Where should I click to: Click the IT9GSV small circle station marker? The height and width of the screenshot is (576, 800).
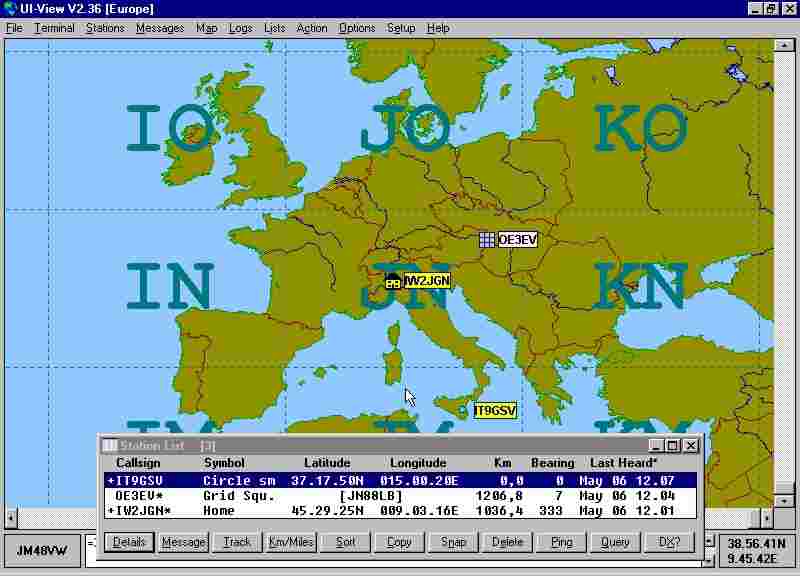pos(464,411)
